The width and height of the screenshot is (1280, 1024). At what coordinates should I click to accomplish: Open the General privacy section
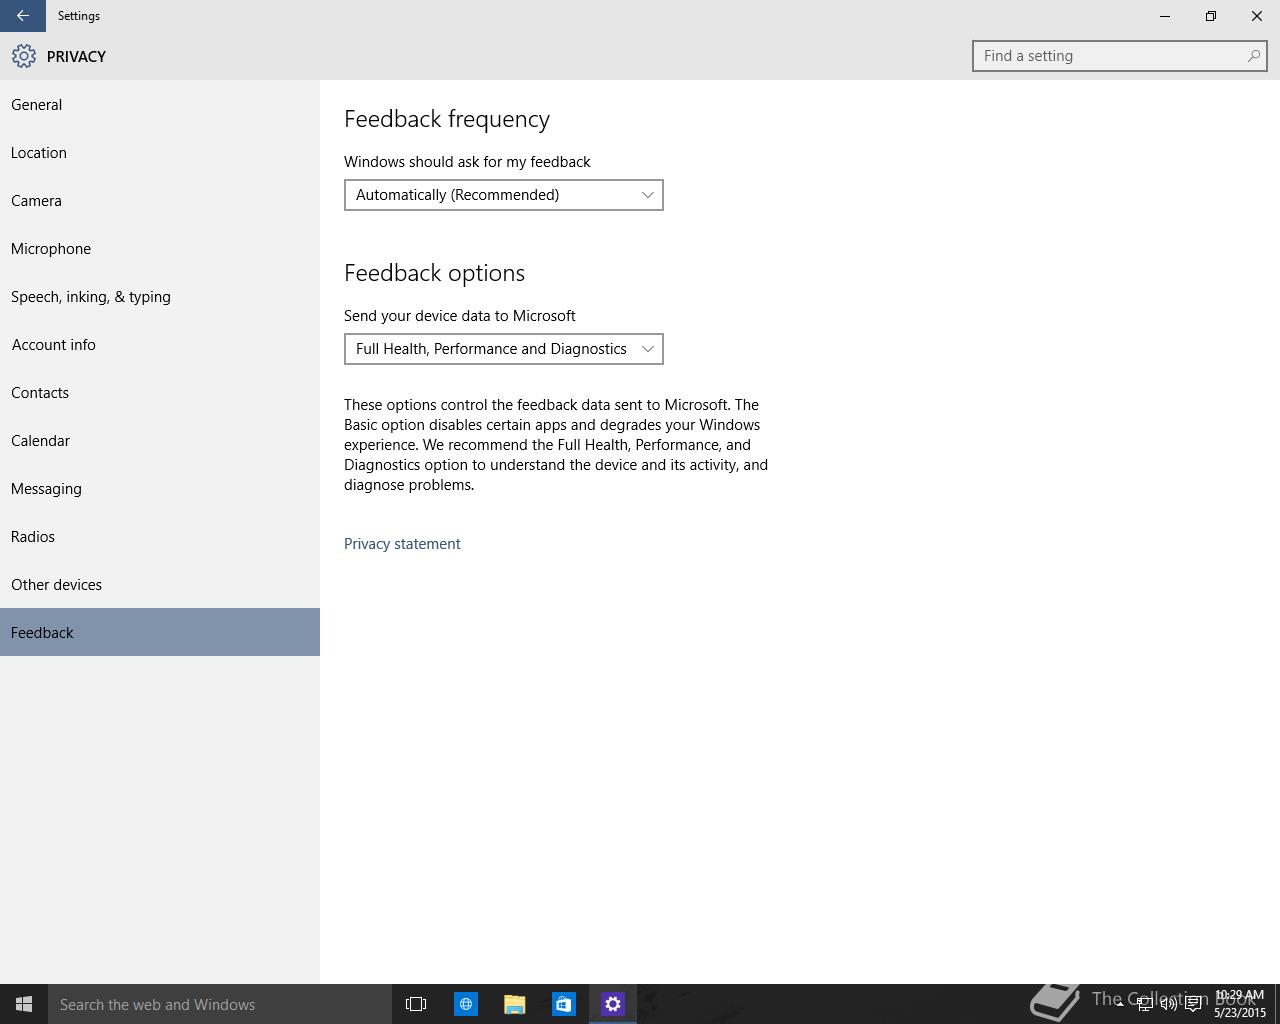[x=160, y=104]
